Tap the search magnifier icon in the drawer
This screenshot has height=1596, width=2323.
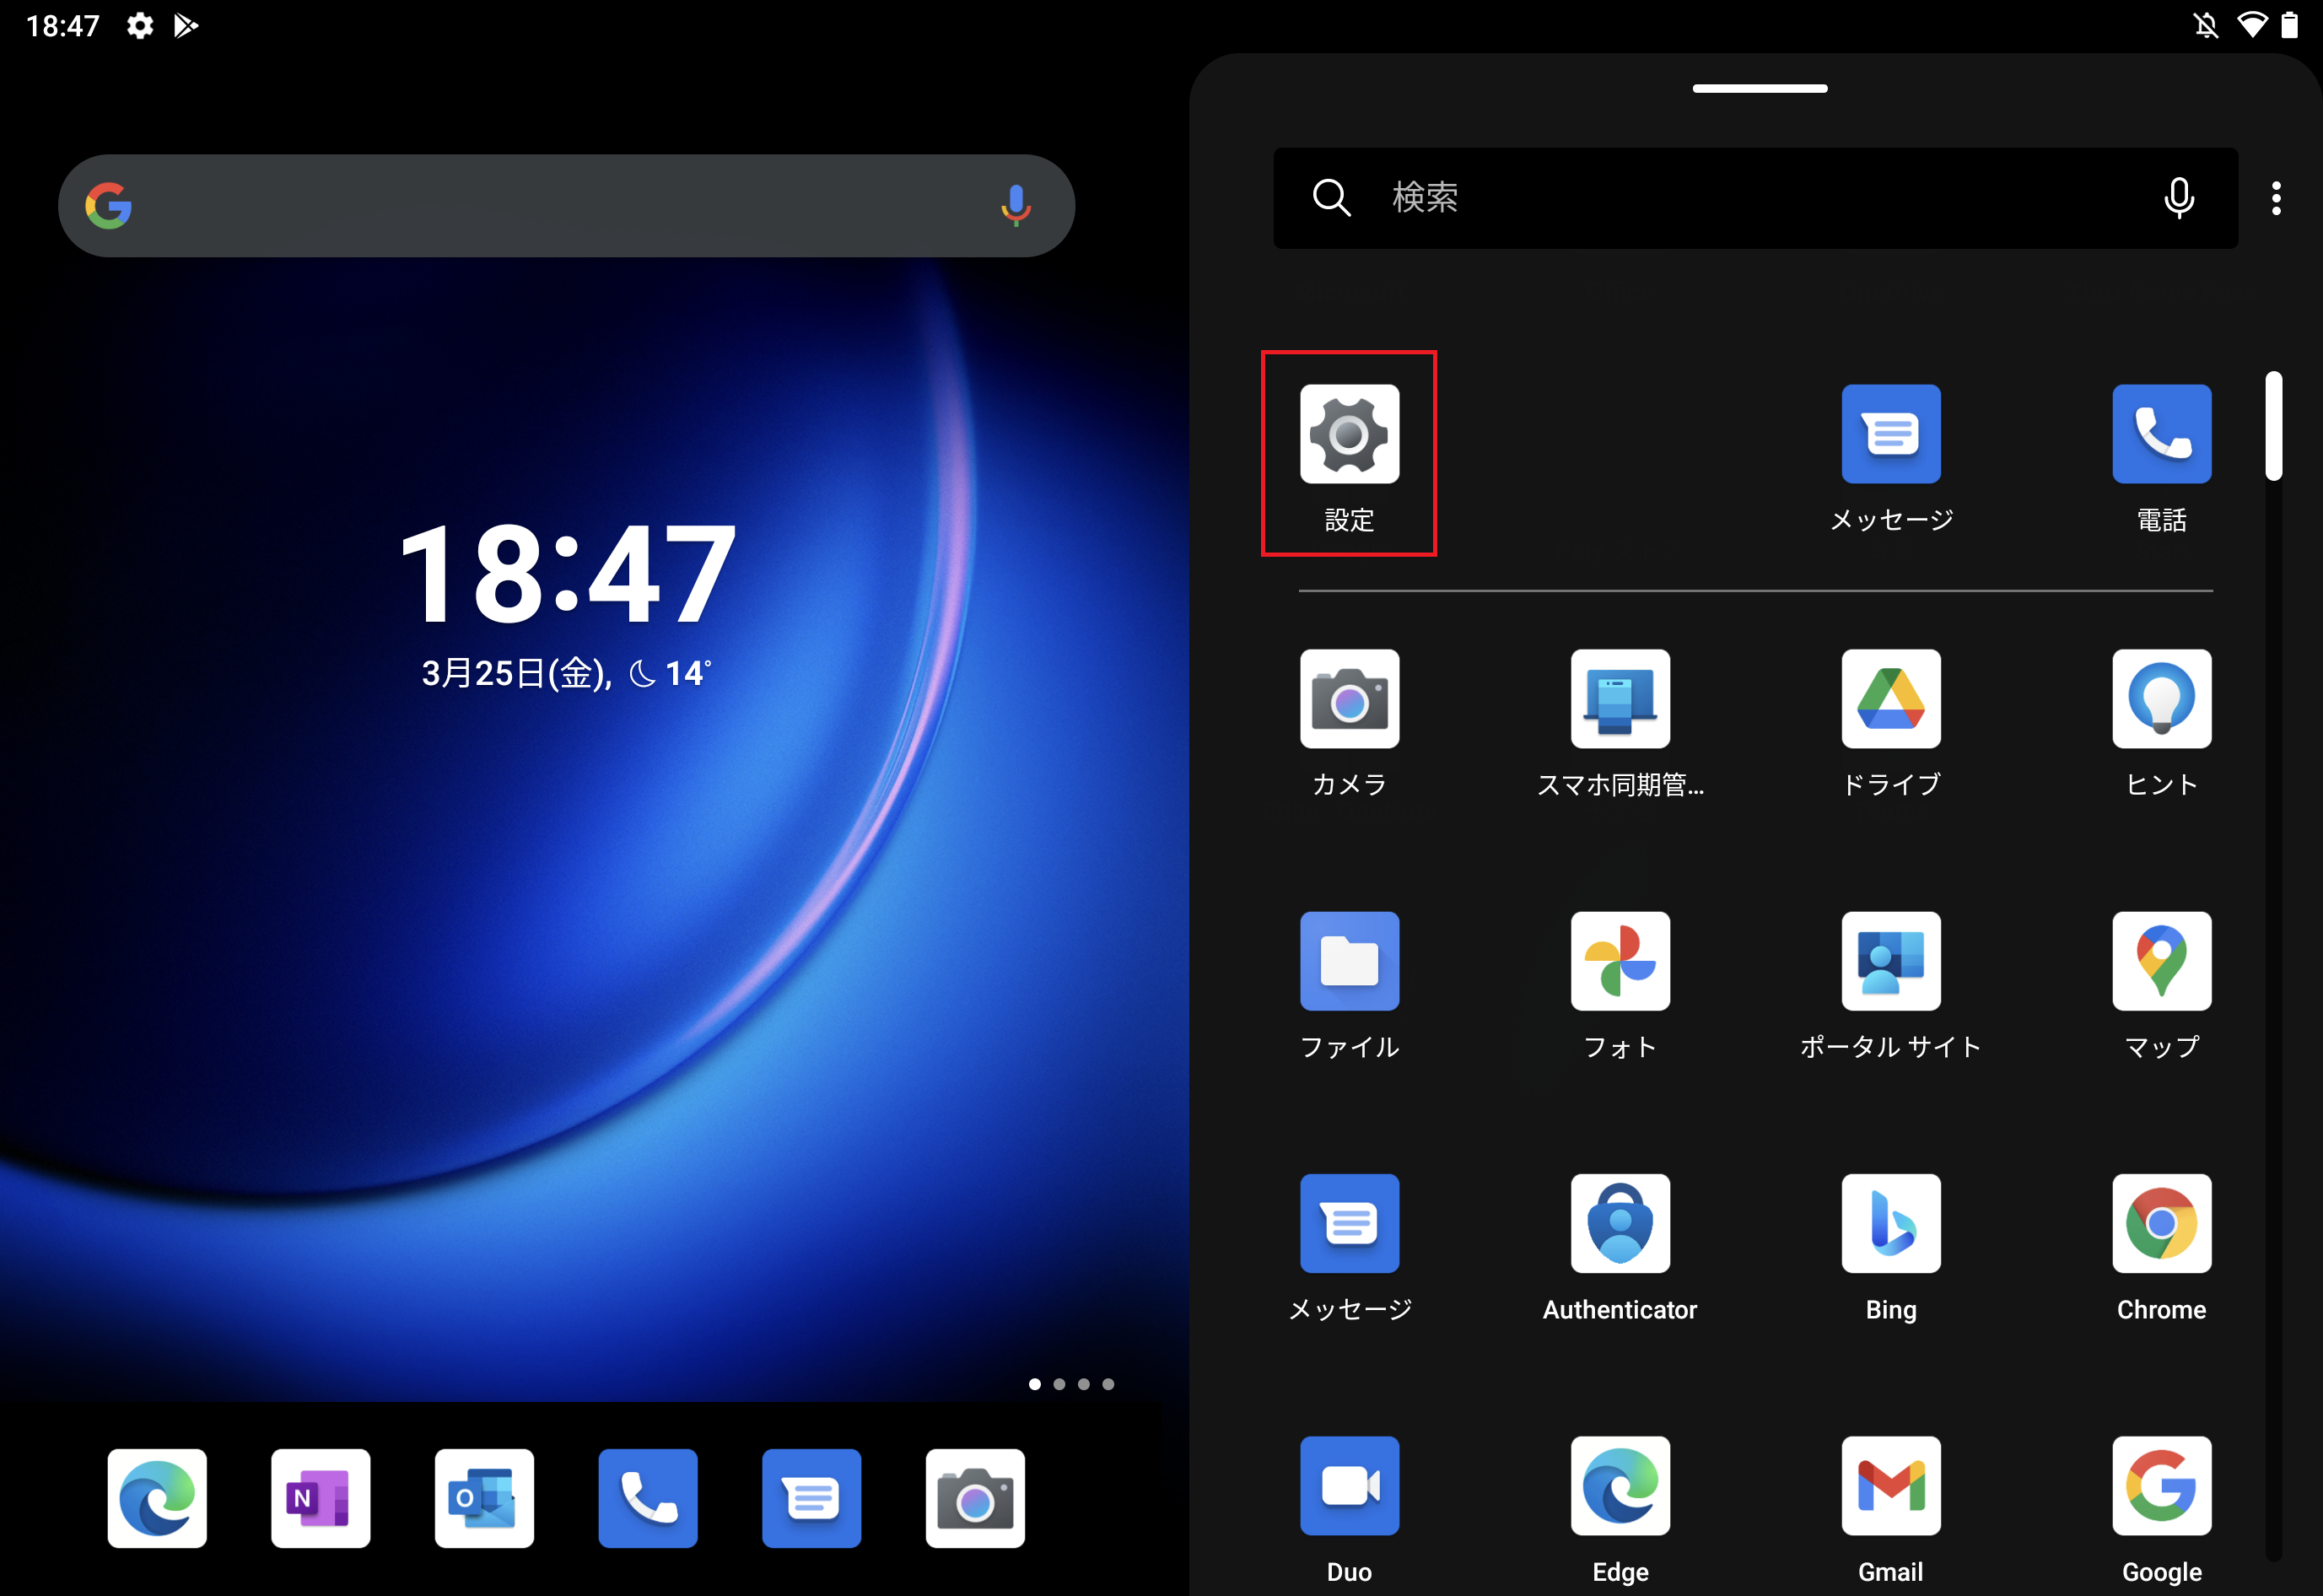click(x=1331, y=198)
